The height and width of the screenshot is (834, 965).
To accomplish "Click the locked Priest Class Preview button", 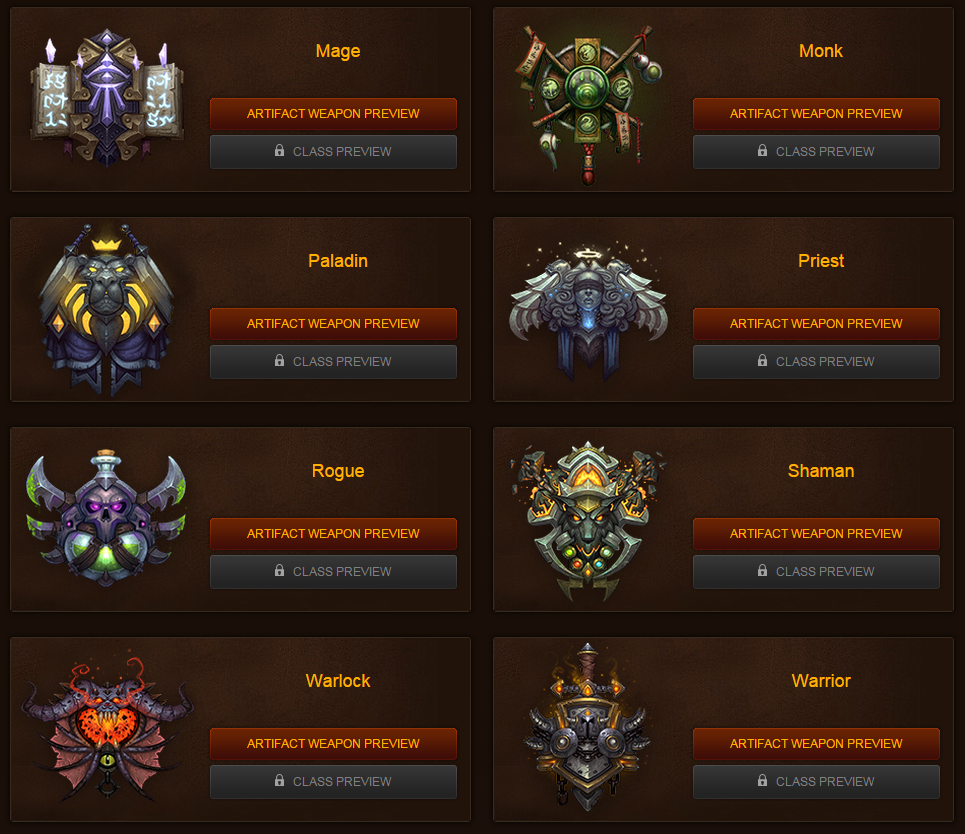I will click(816, 361).
